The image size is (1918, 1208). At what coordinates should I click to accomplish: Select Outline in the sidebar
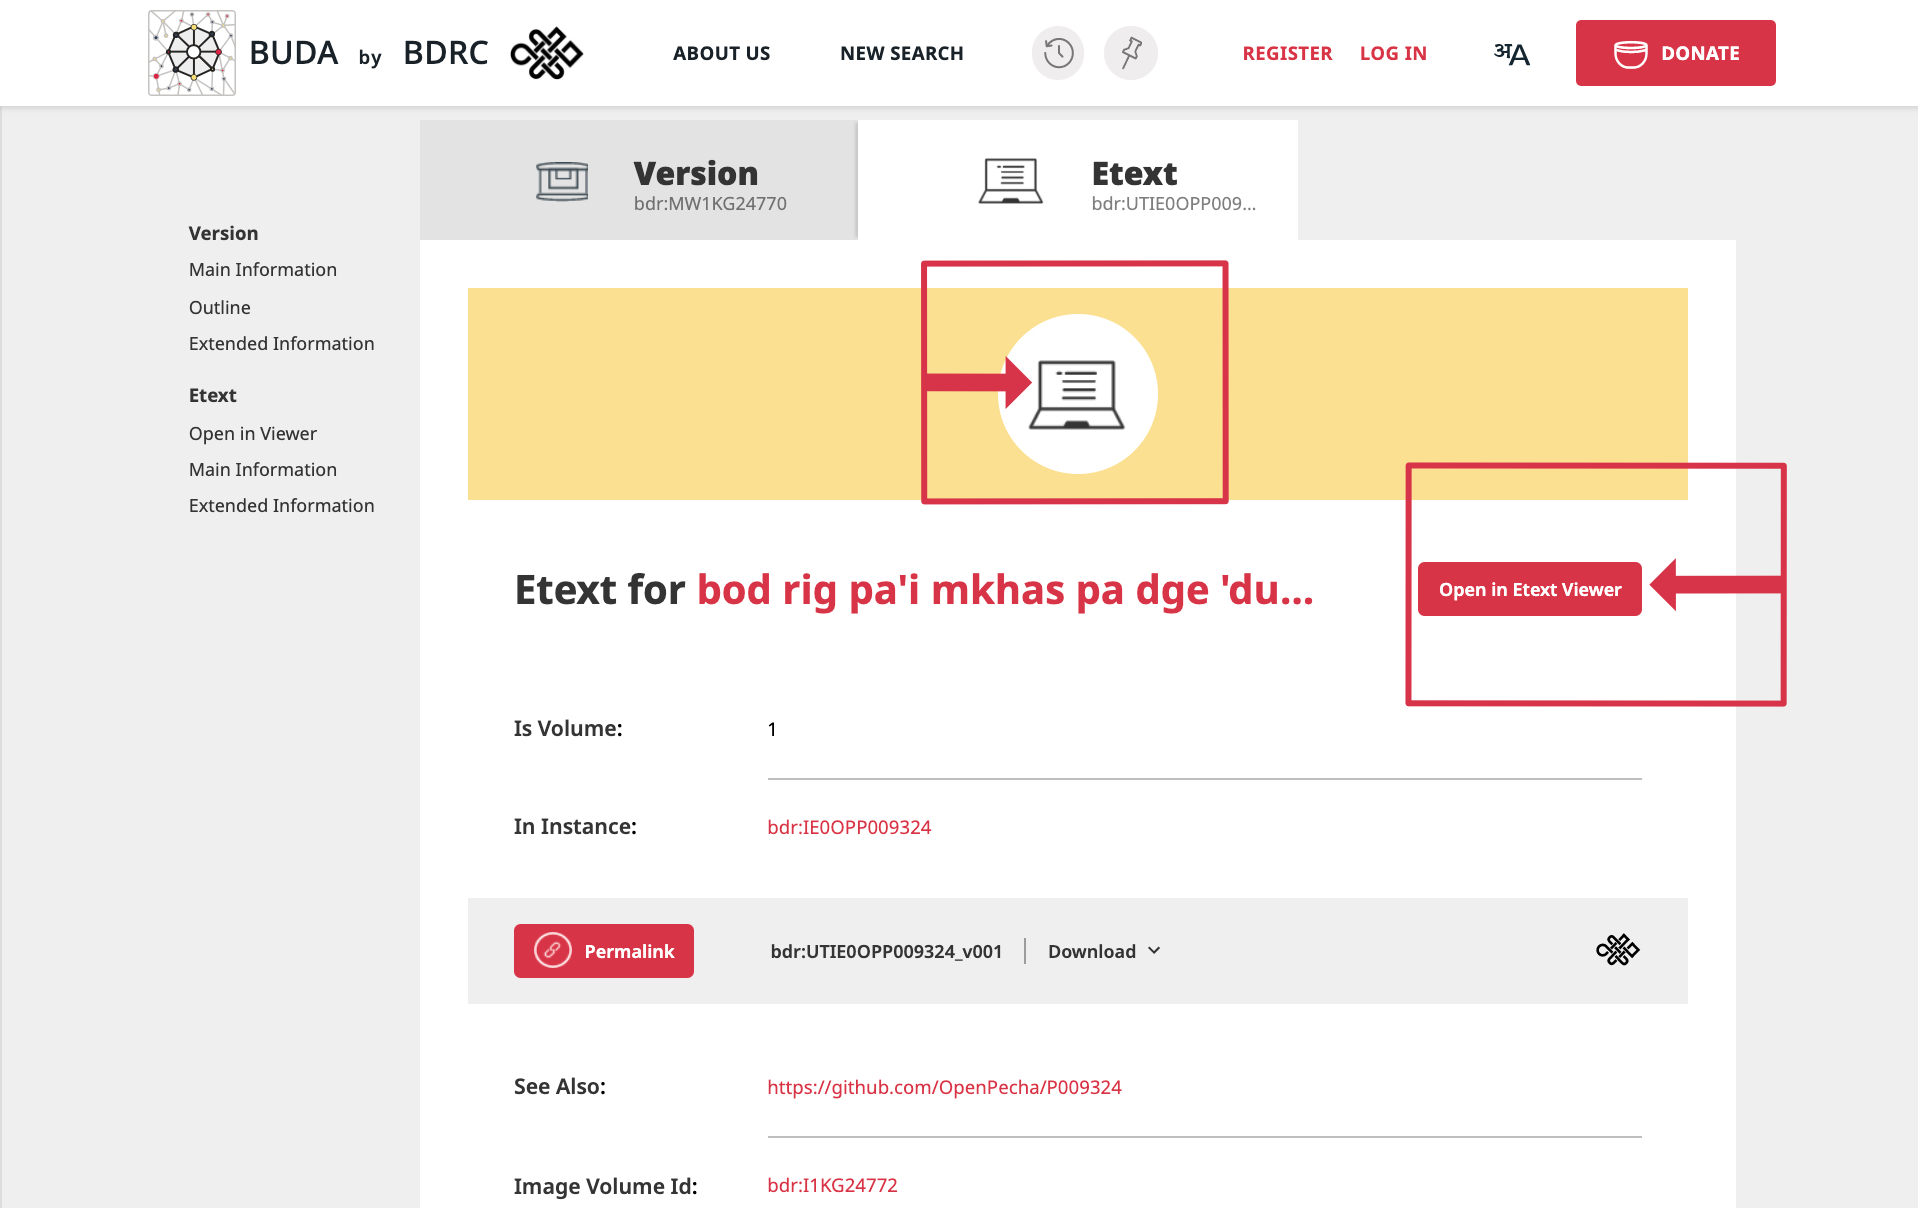[220, 308]
